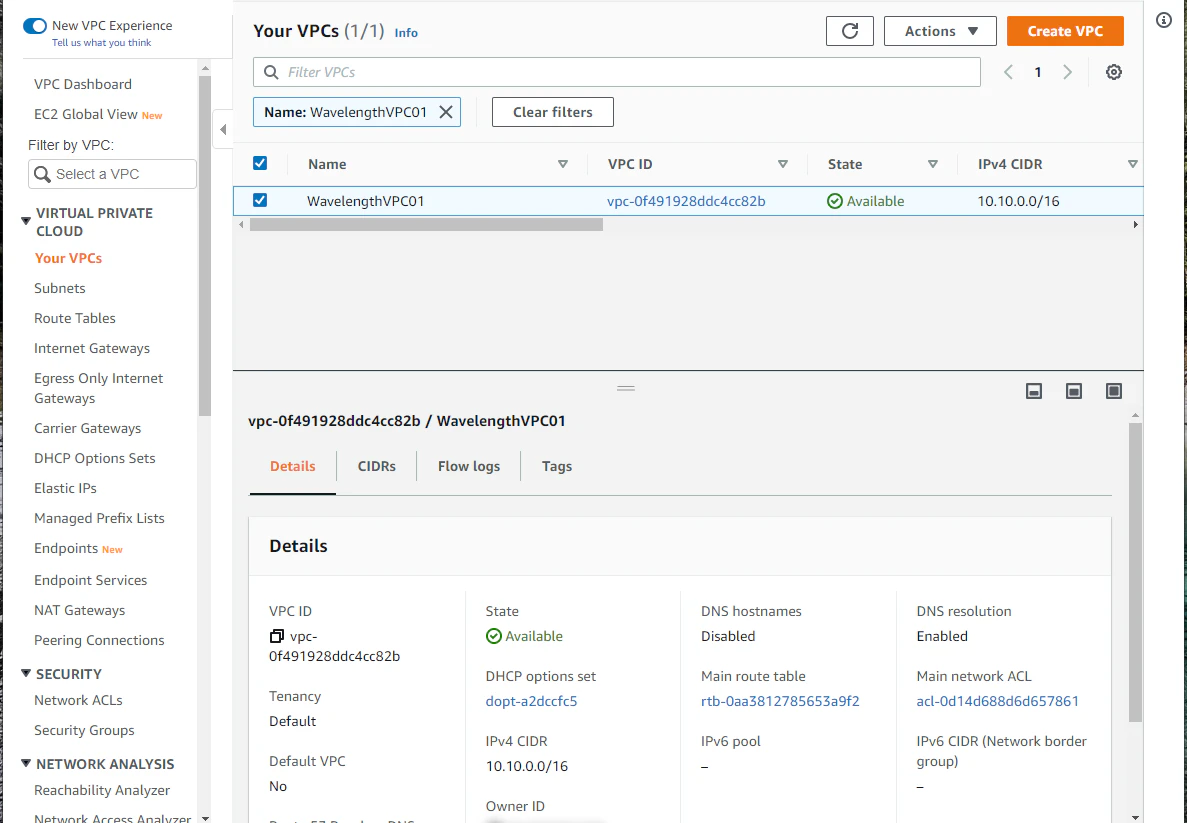
Task: Sort by IPv4 CIDR column arrow
Action: (x=1132, y=164)
